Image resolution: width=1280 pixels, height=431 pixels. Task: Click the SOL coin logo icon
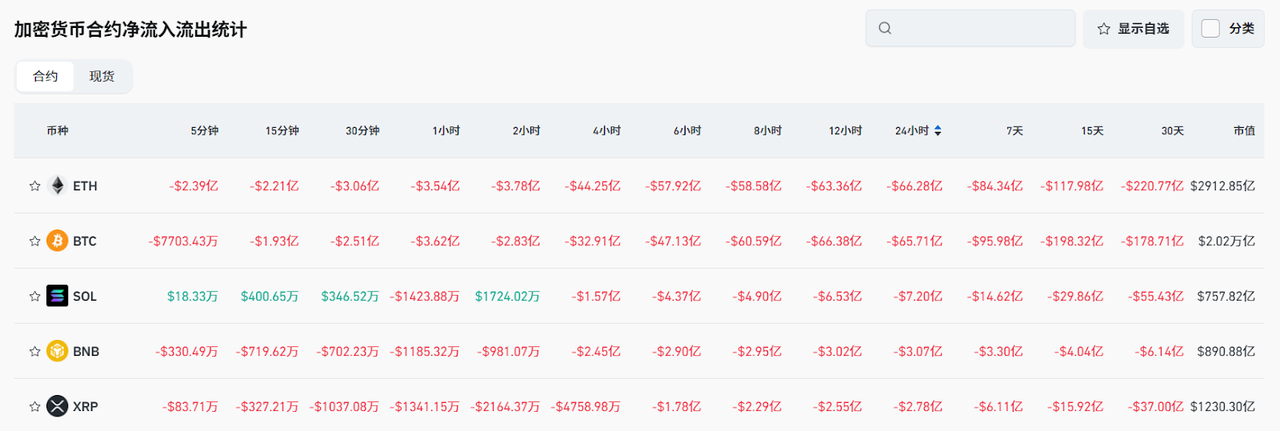[57, 296]
